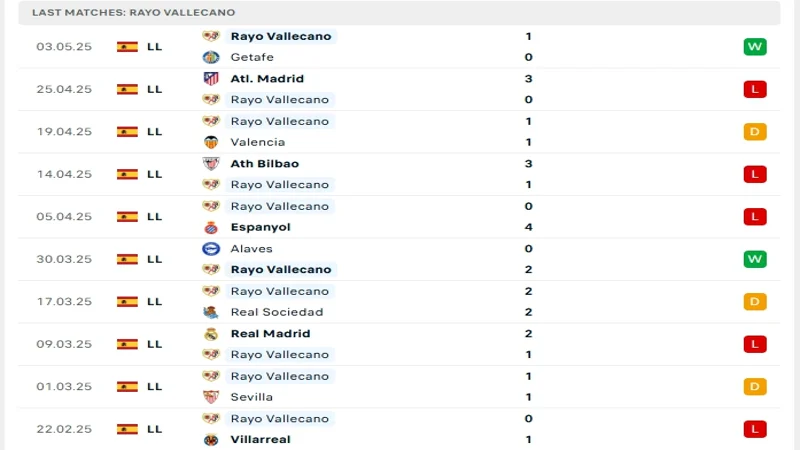This screenshot has height=450, width=800.
Task: Click the Sevilla club crest icon
Action: (x=211, y=397)
